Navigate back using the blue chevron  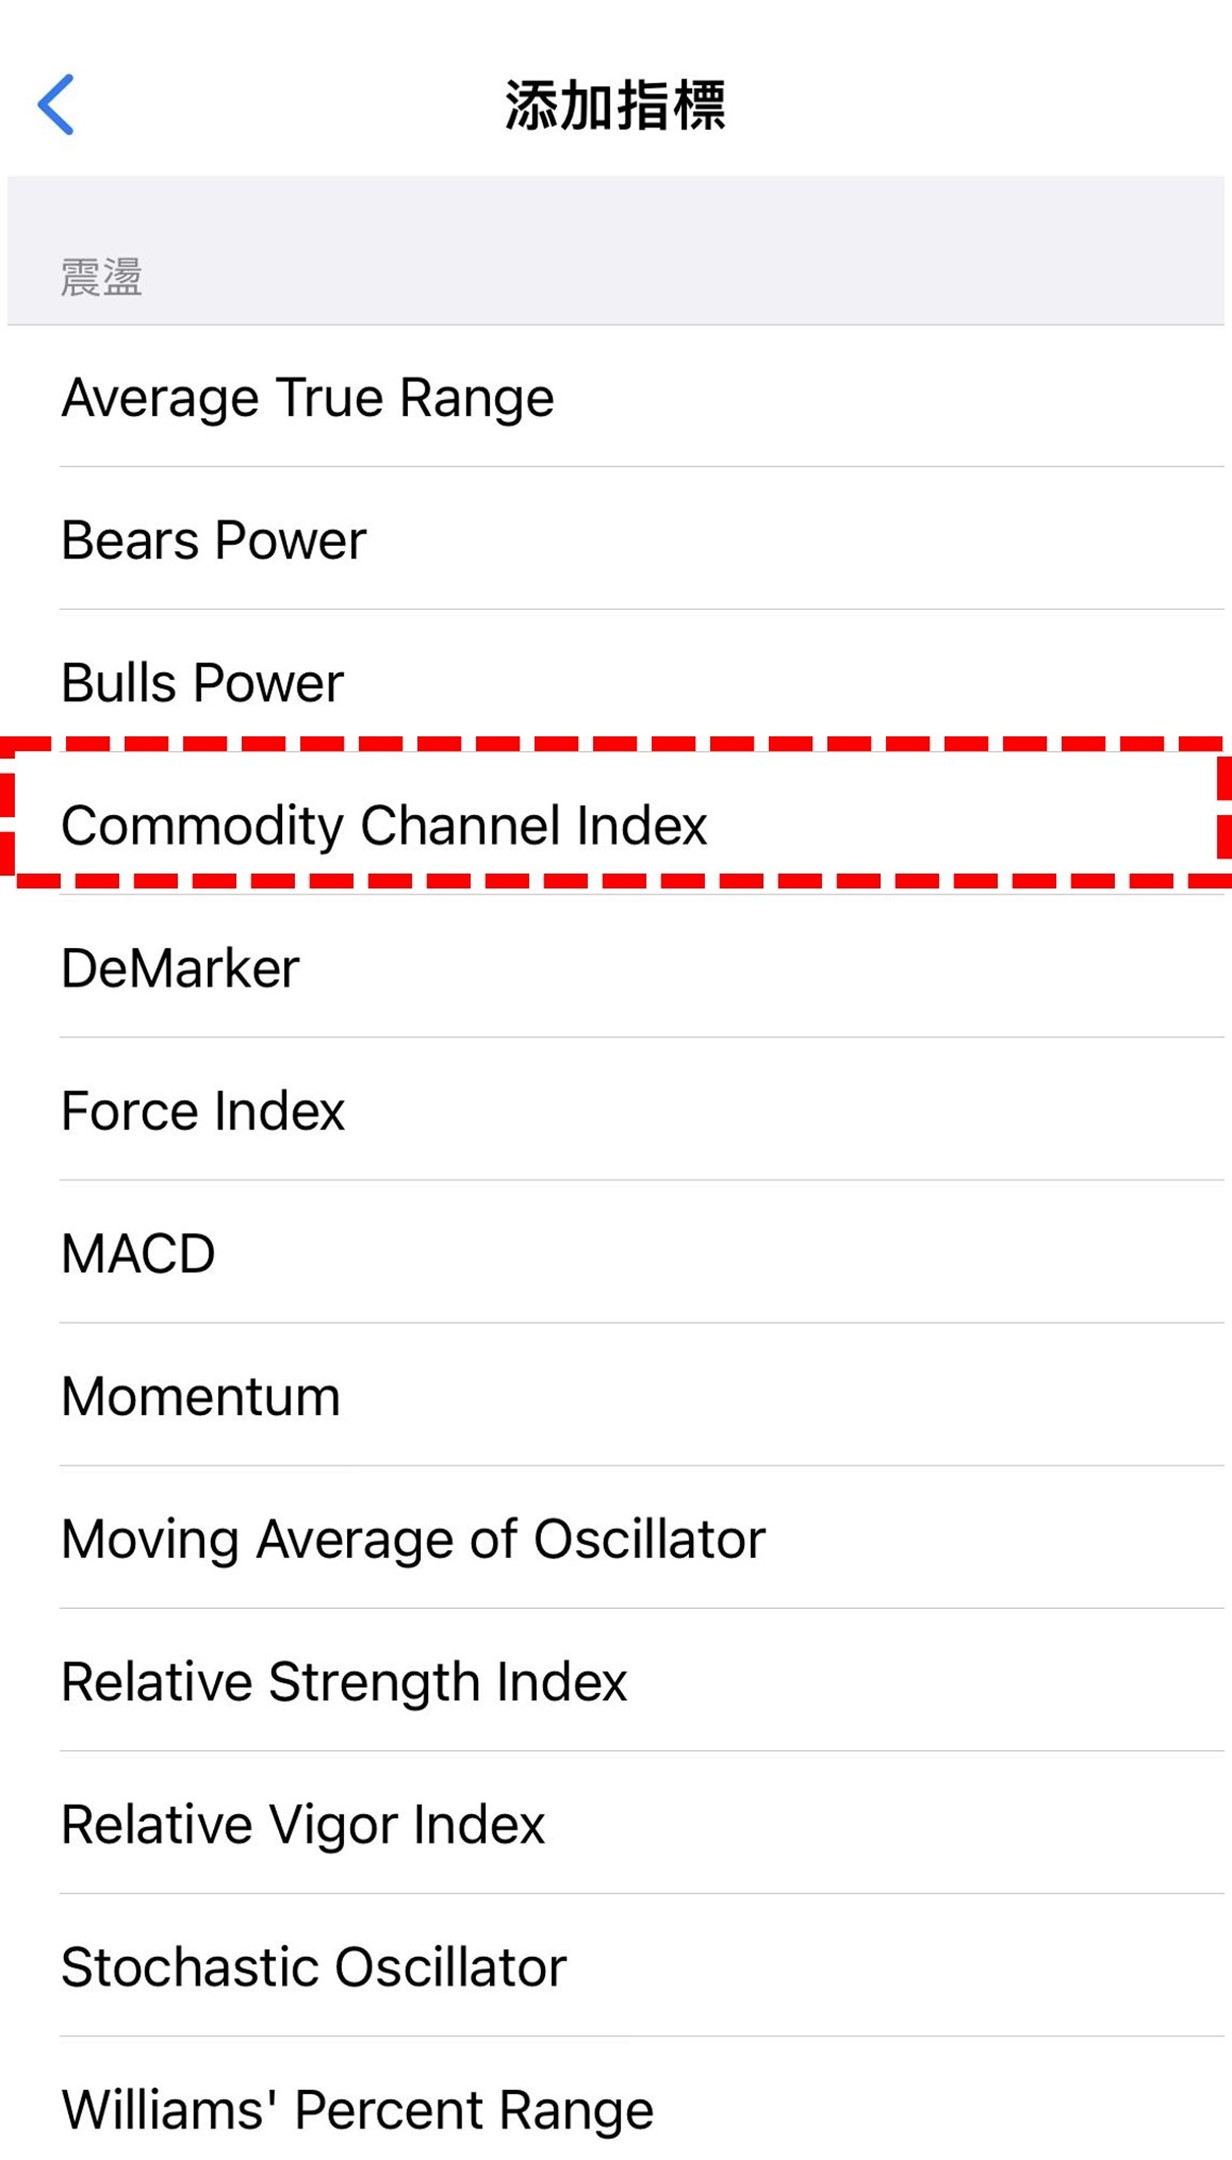(x=58, y=103)
